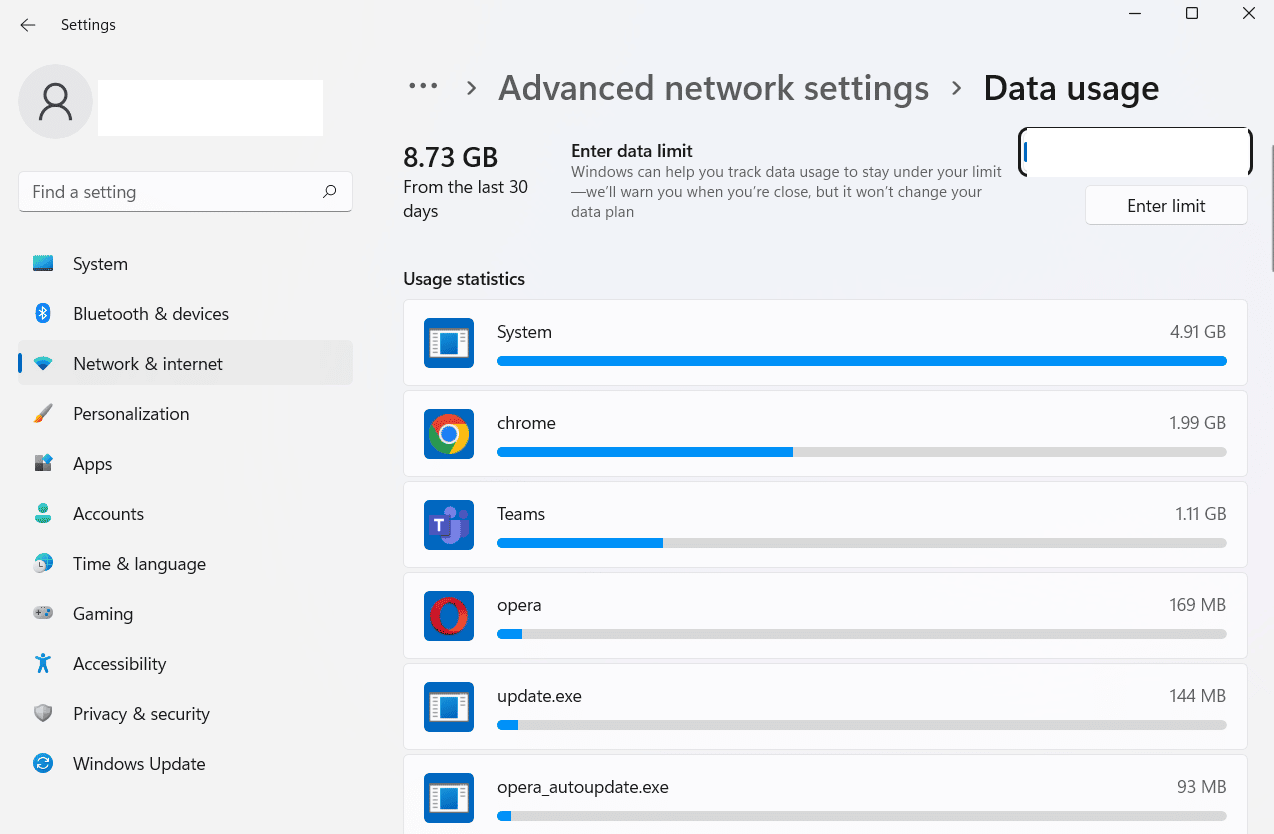Open Accessibility label in sidebar
This screenshot has width=1274, height=834.
(119, 664)
